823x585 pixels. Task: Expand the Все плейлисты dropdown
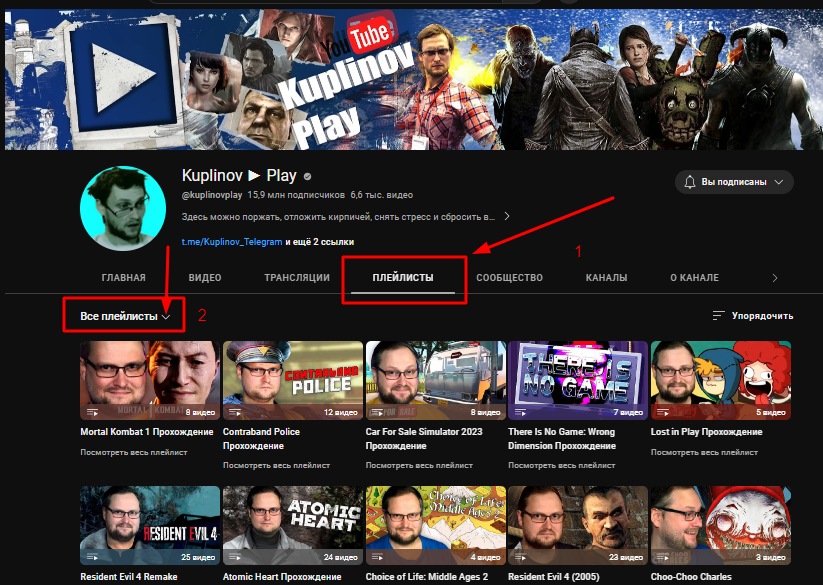tap(124, 316)
